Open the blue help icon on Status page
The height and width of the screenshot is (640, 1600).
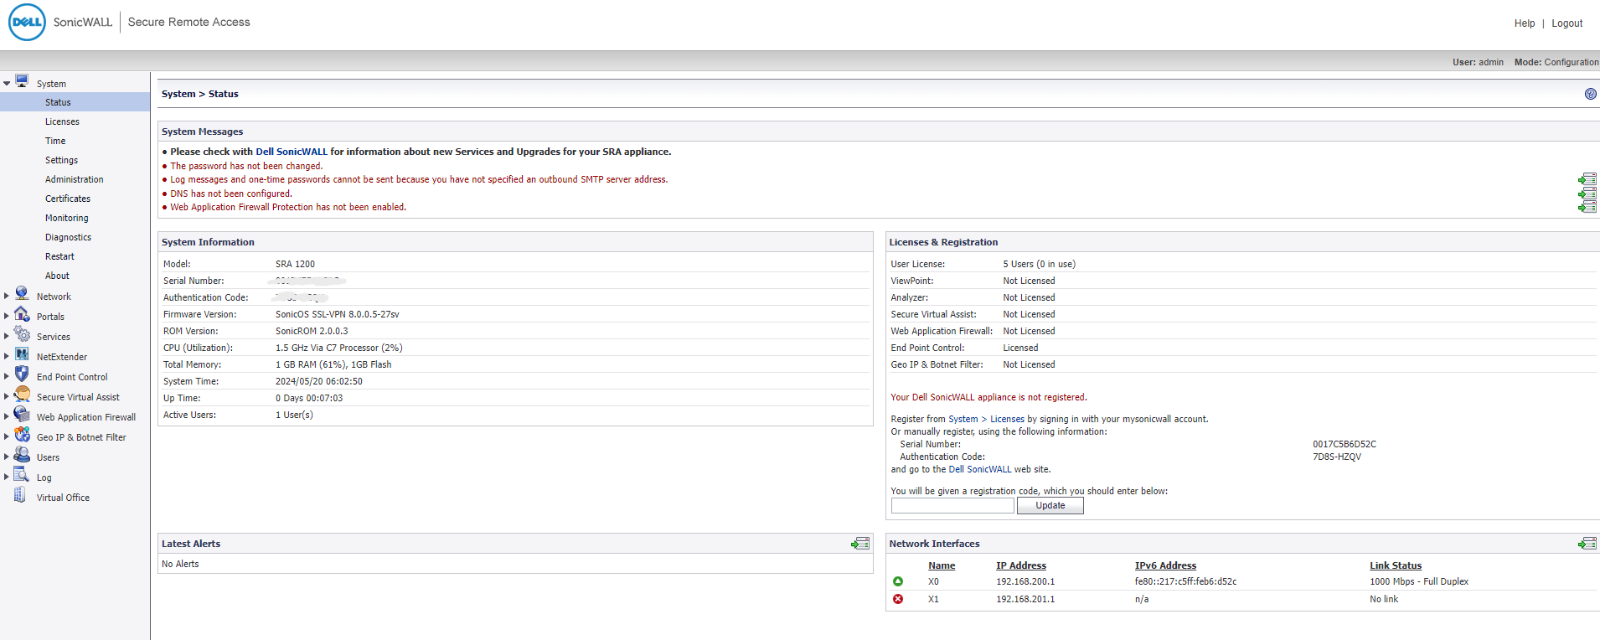pos(1590,94)
